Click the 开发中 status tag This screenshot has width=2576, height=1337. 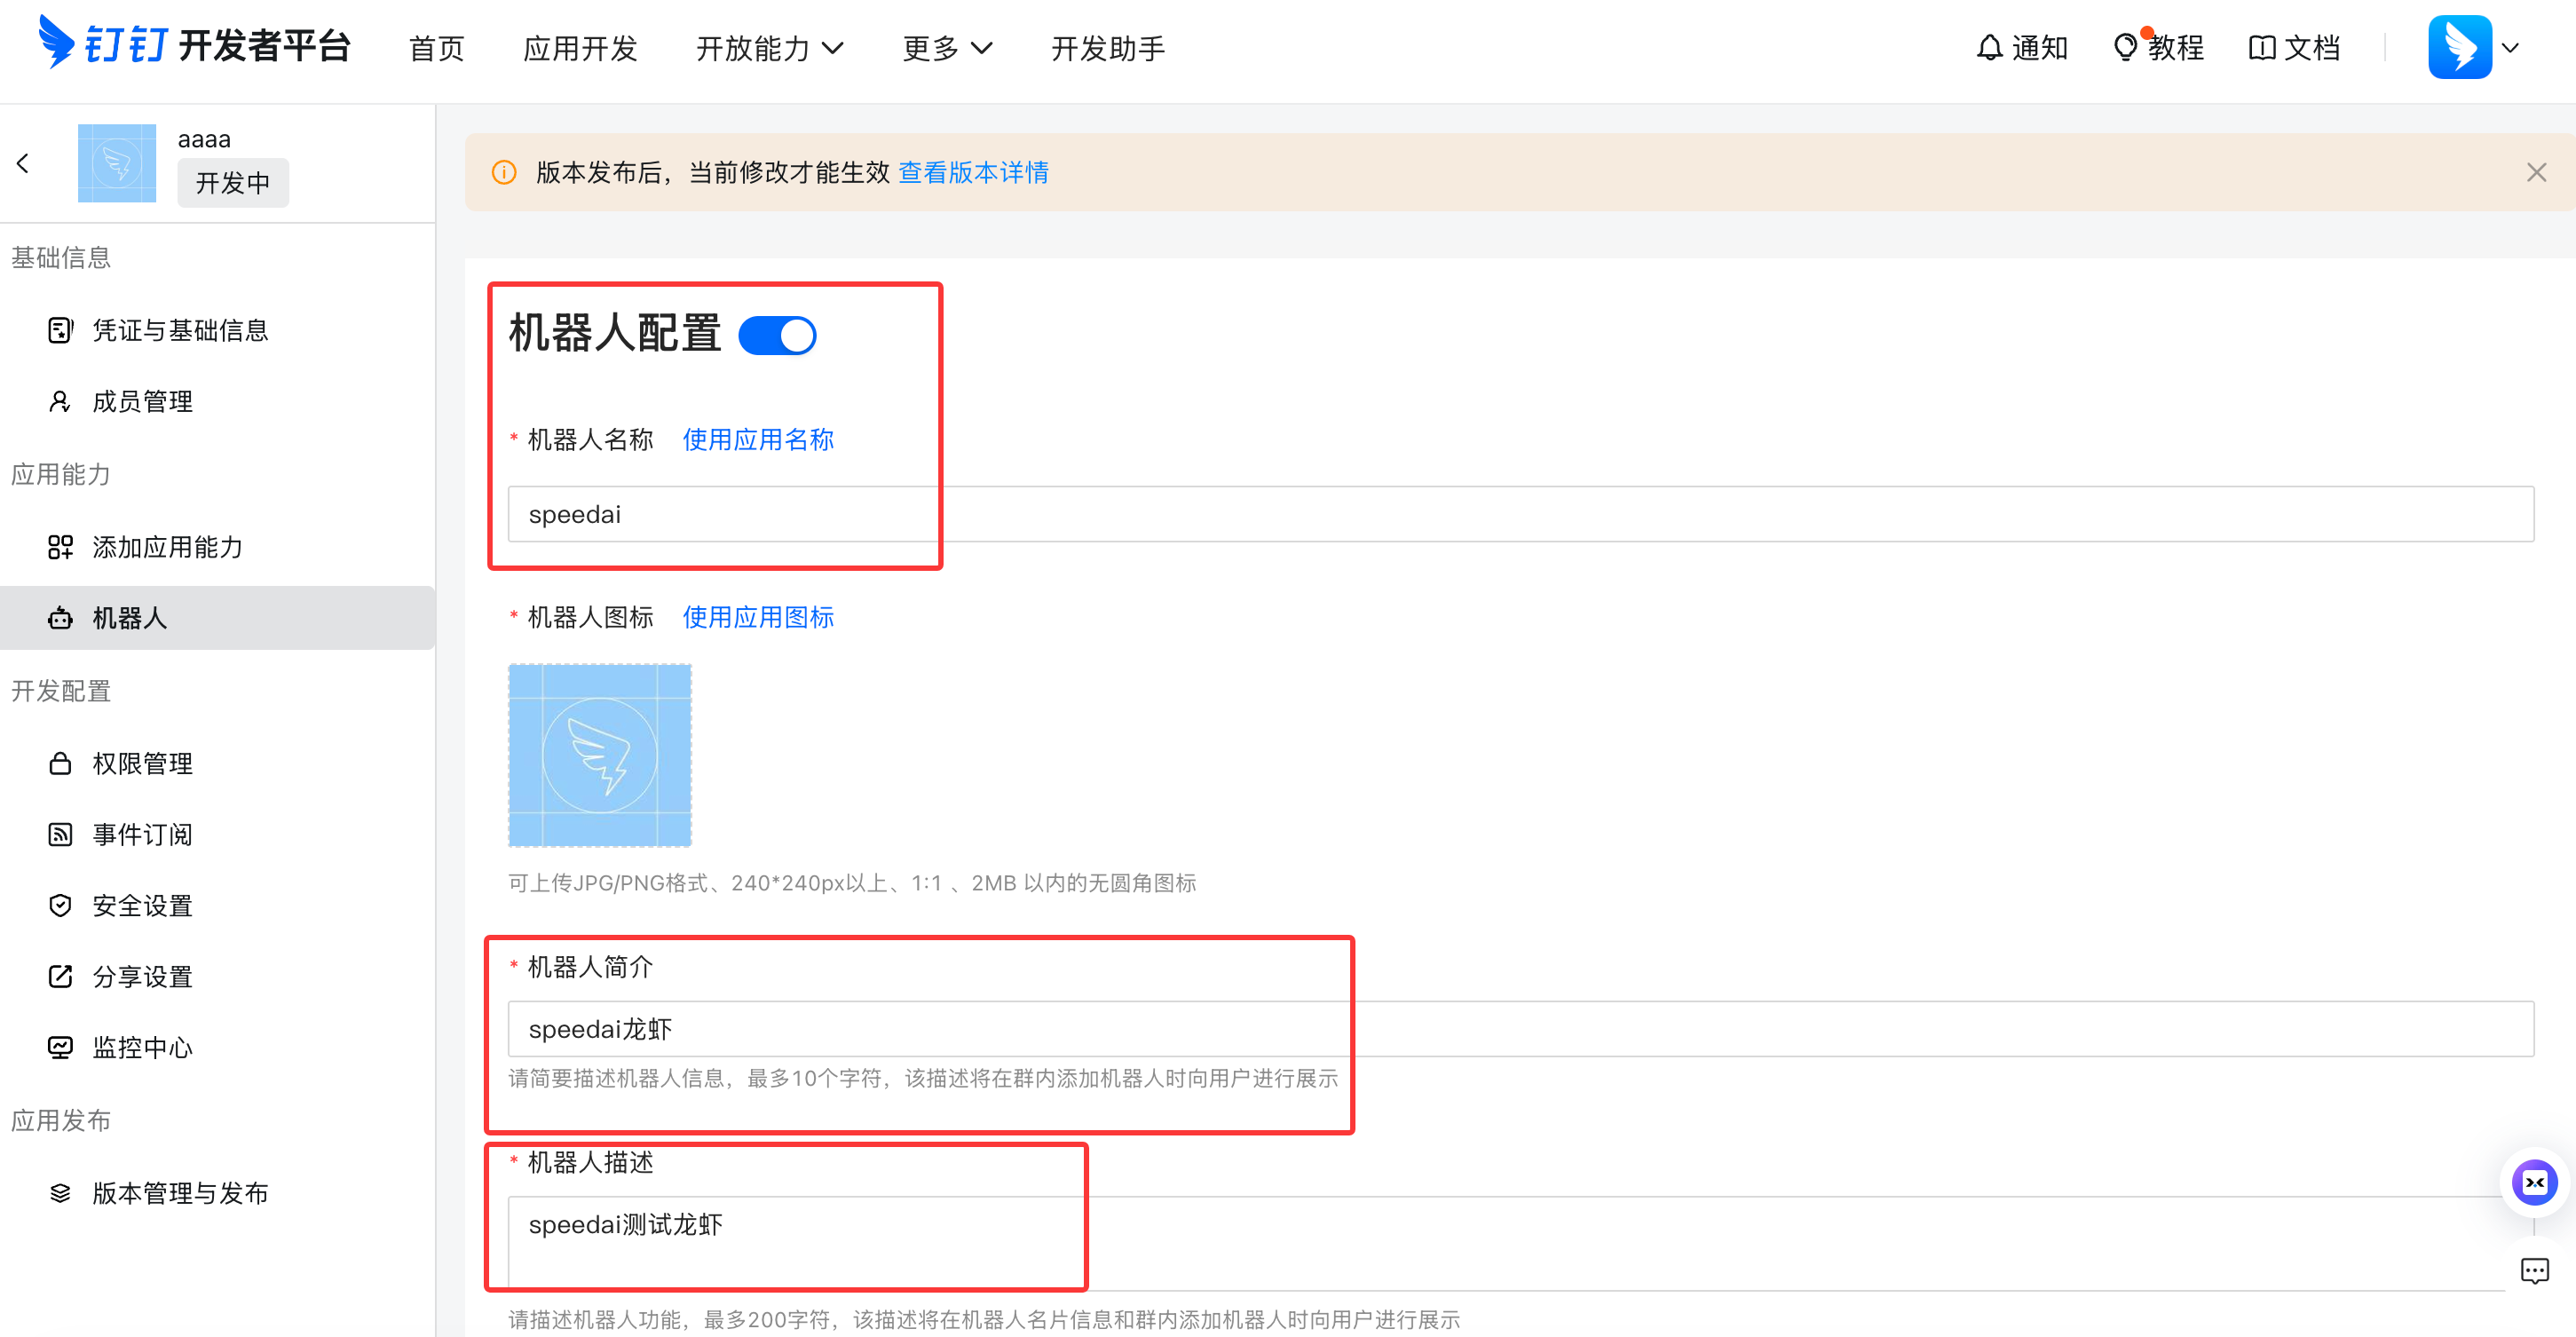233,183
